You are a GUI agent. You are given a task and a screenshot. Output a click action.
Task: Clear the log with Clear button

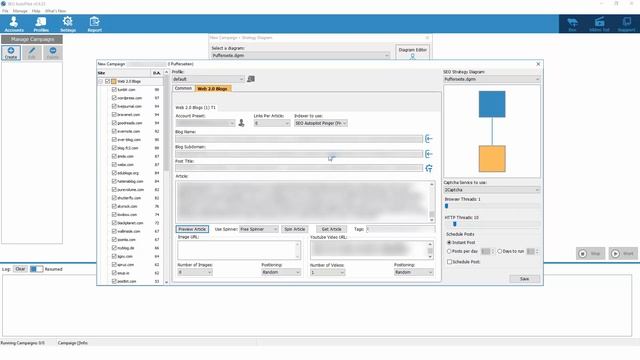click(20, 269)
